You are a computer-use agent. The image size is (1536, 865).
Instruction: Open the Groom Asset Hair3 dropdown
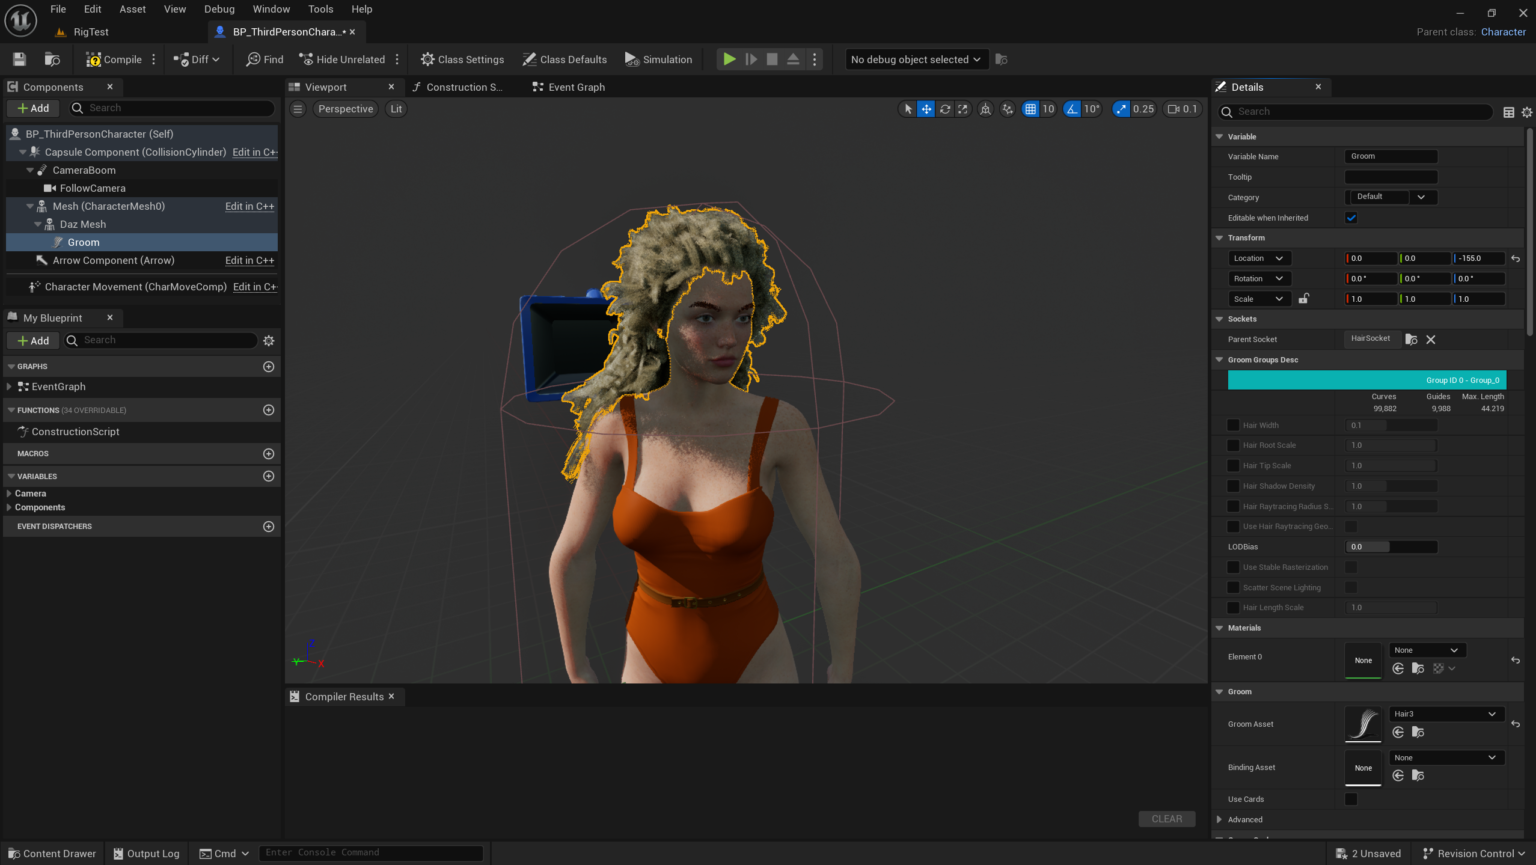coord(1445,713)
